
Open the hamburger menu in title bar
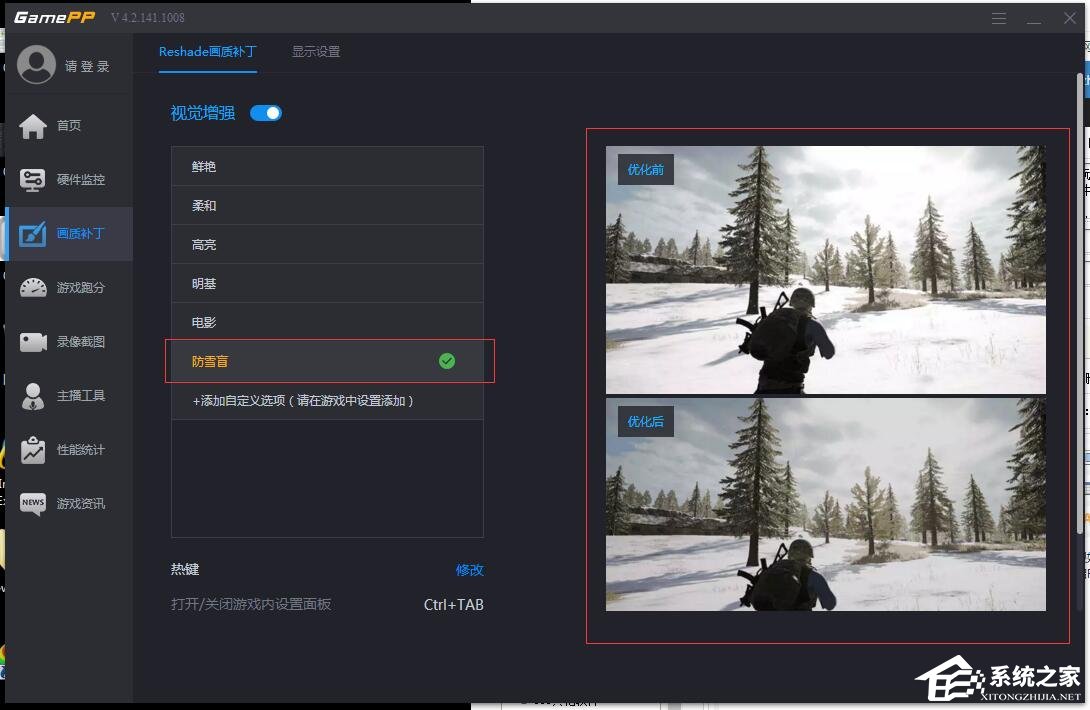coord(999,18)
